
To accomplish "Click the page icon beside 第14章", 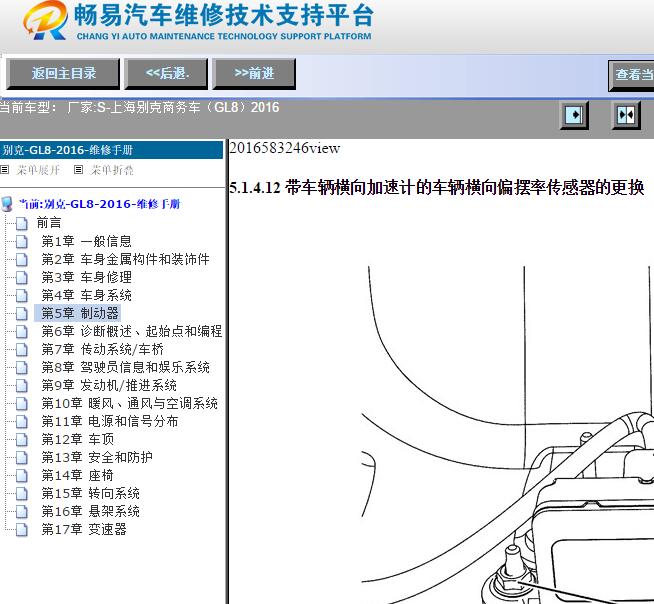I will click(22, 476).
